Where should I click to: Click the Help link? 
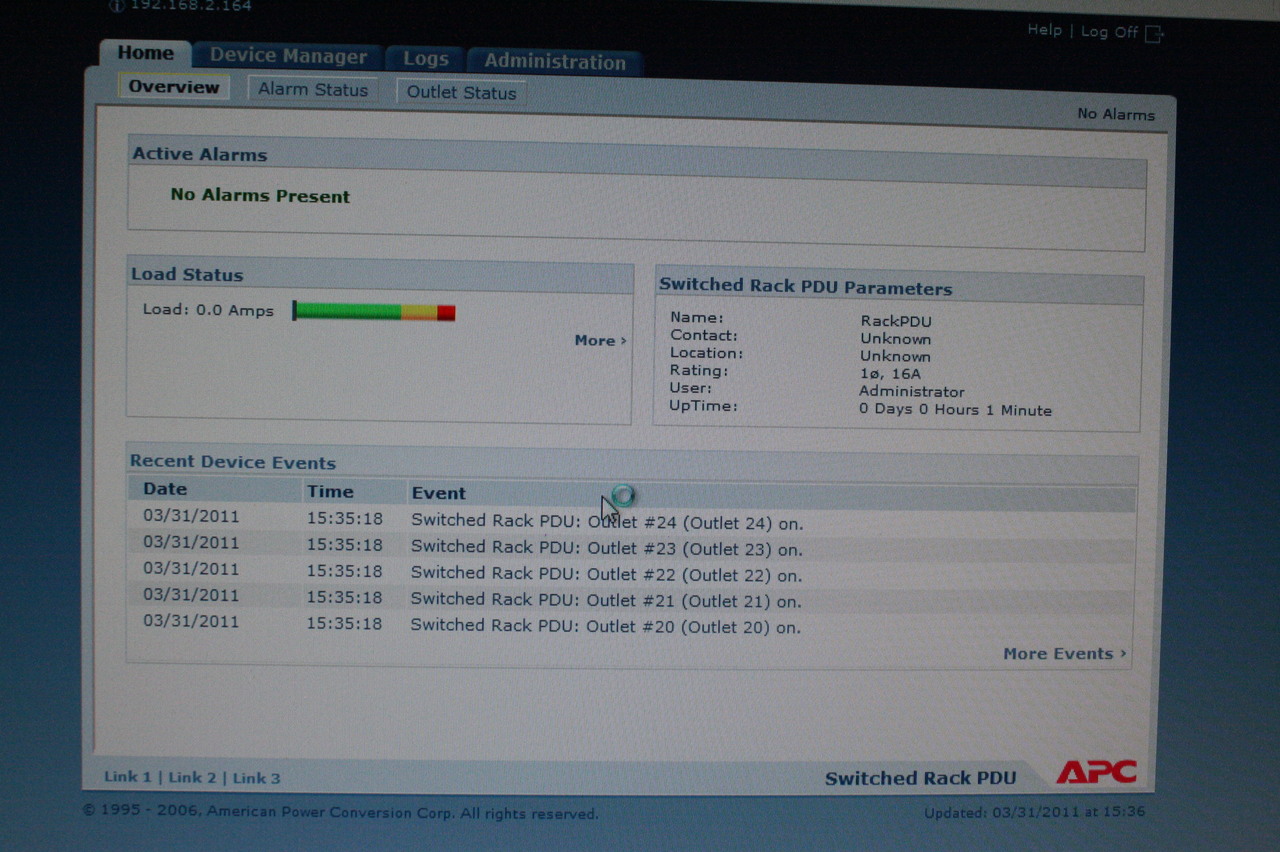point(1044,30)
